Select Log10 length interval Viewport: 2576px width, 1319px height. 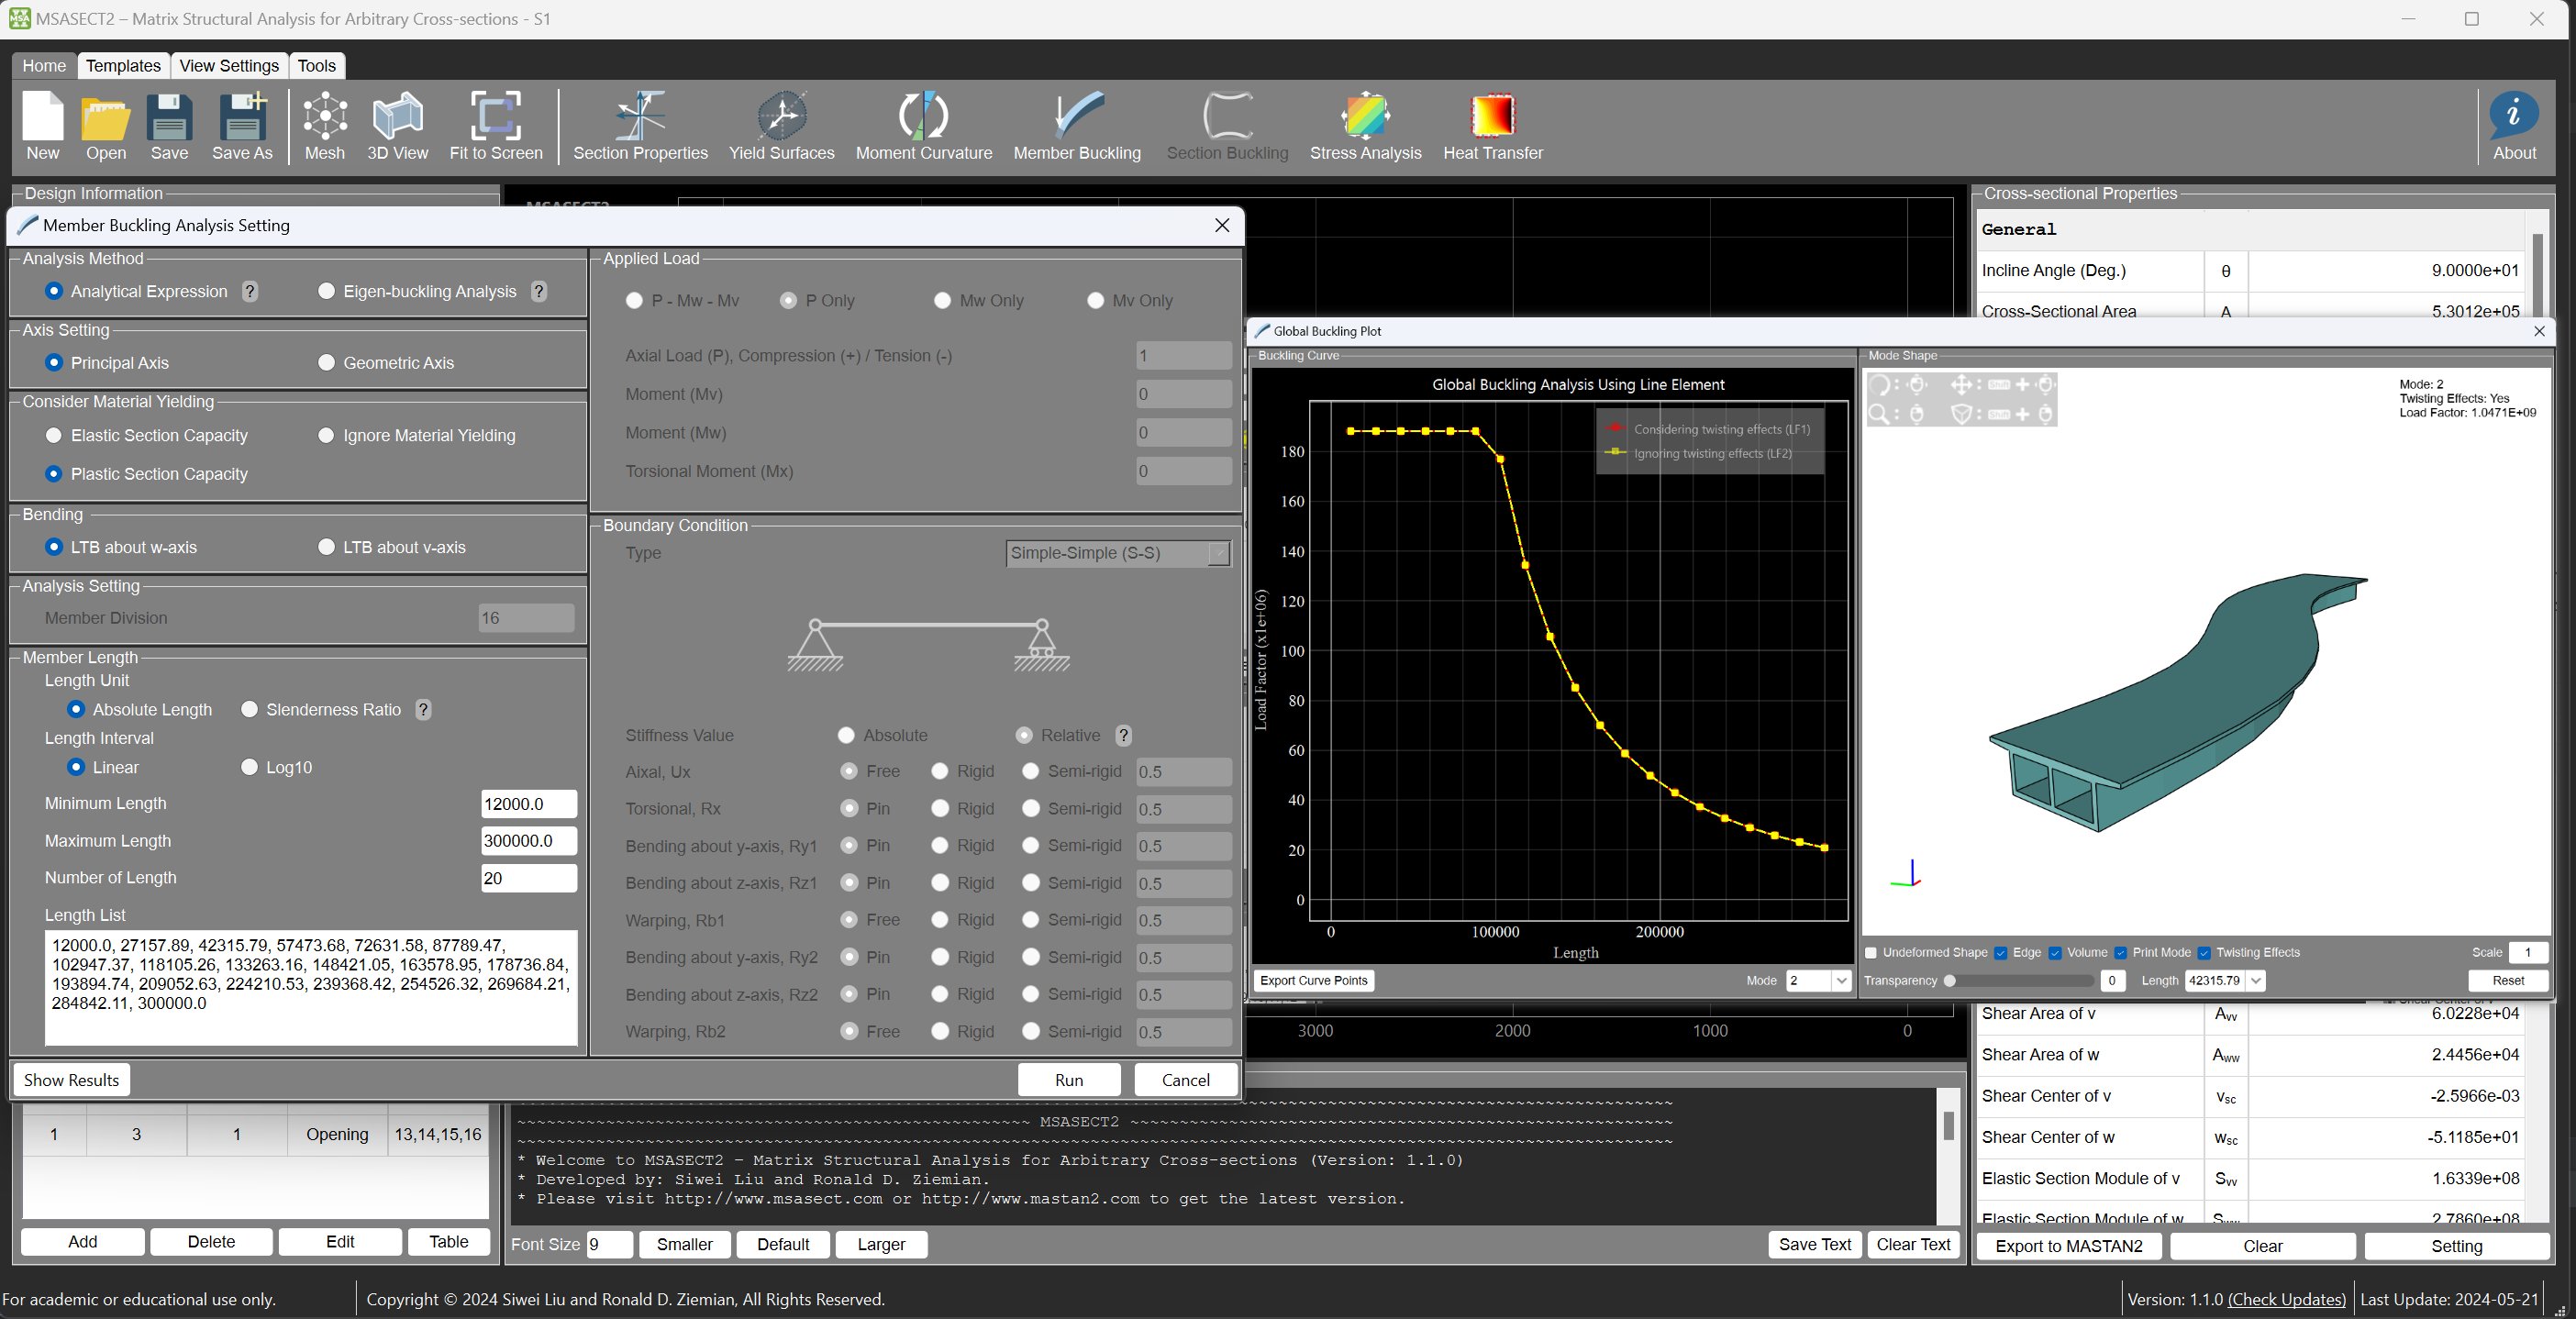[249, 767]
